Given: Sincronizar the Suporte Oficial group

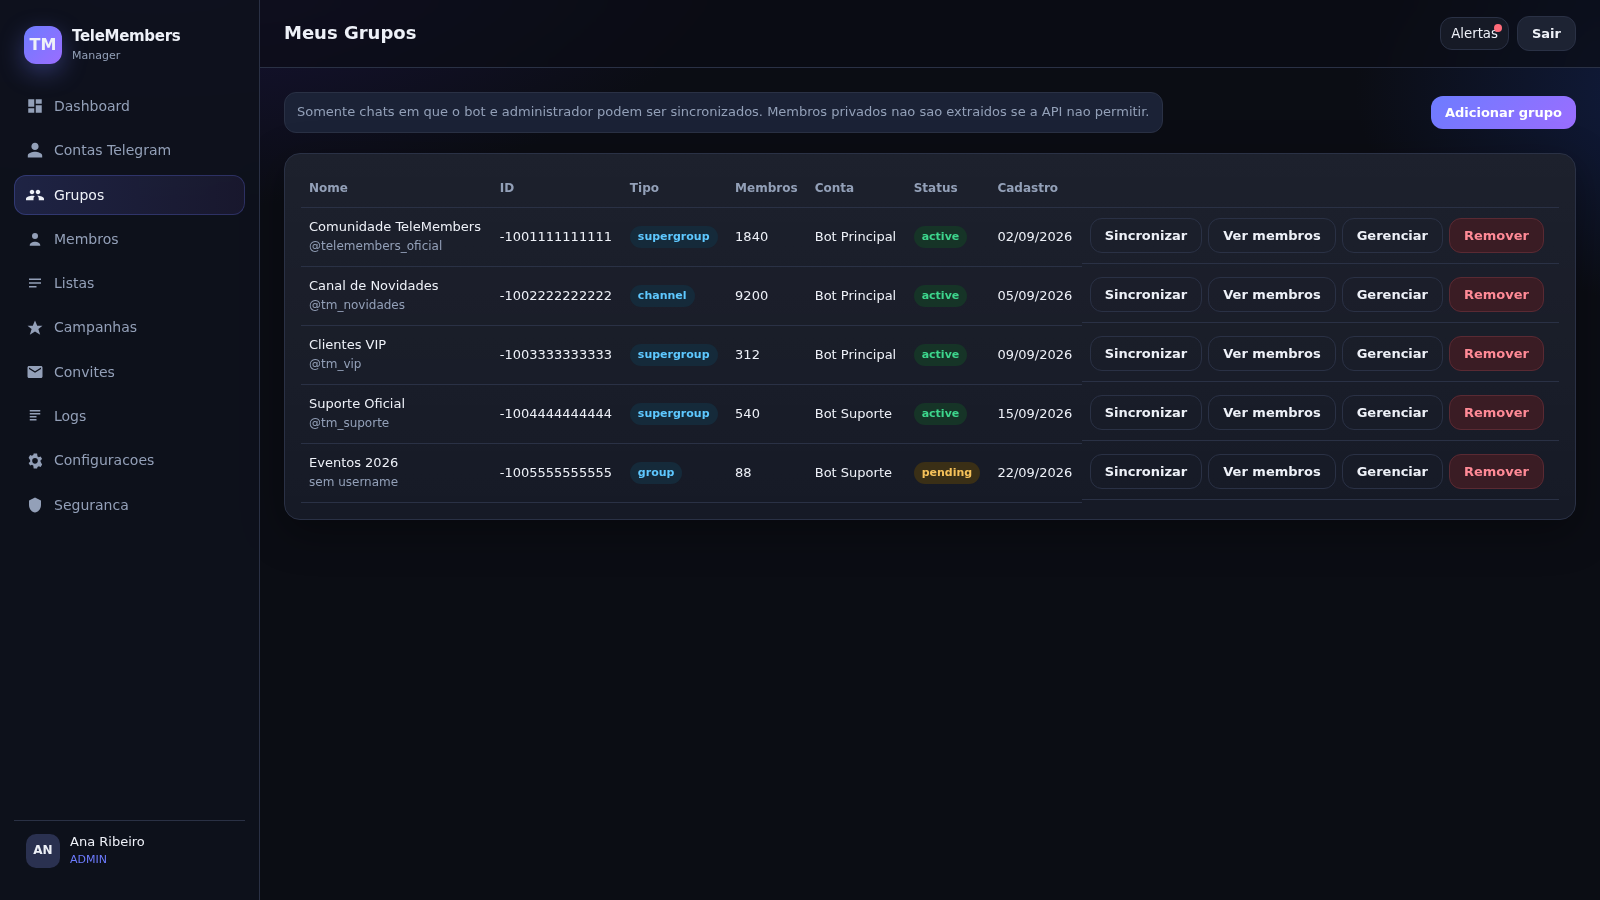Looking at the screenshot, I should [1146, 413].
